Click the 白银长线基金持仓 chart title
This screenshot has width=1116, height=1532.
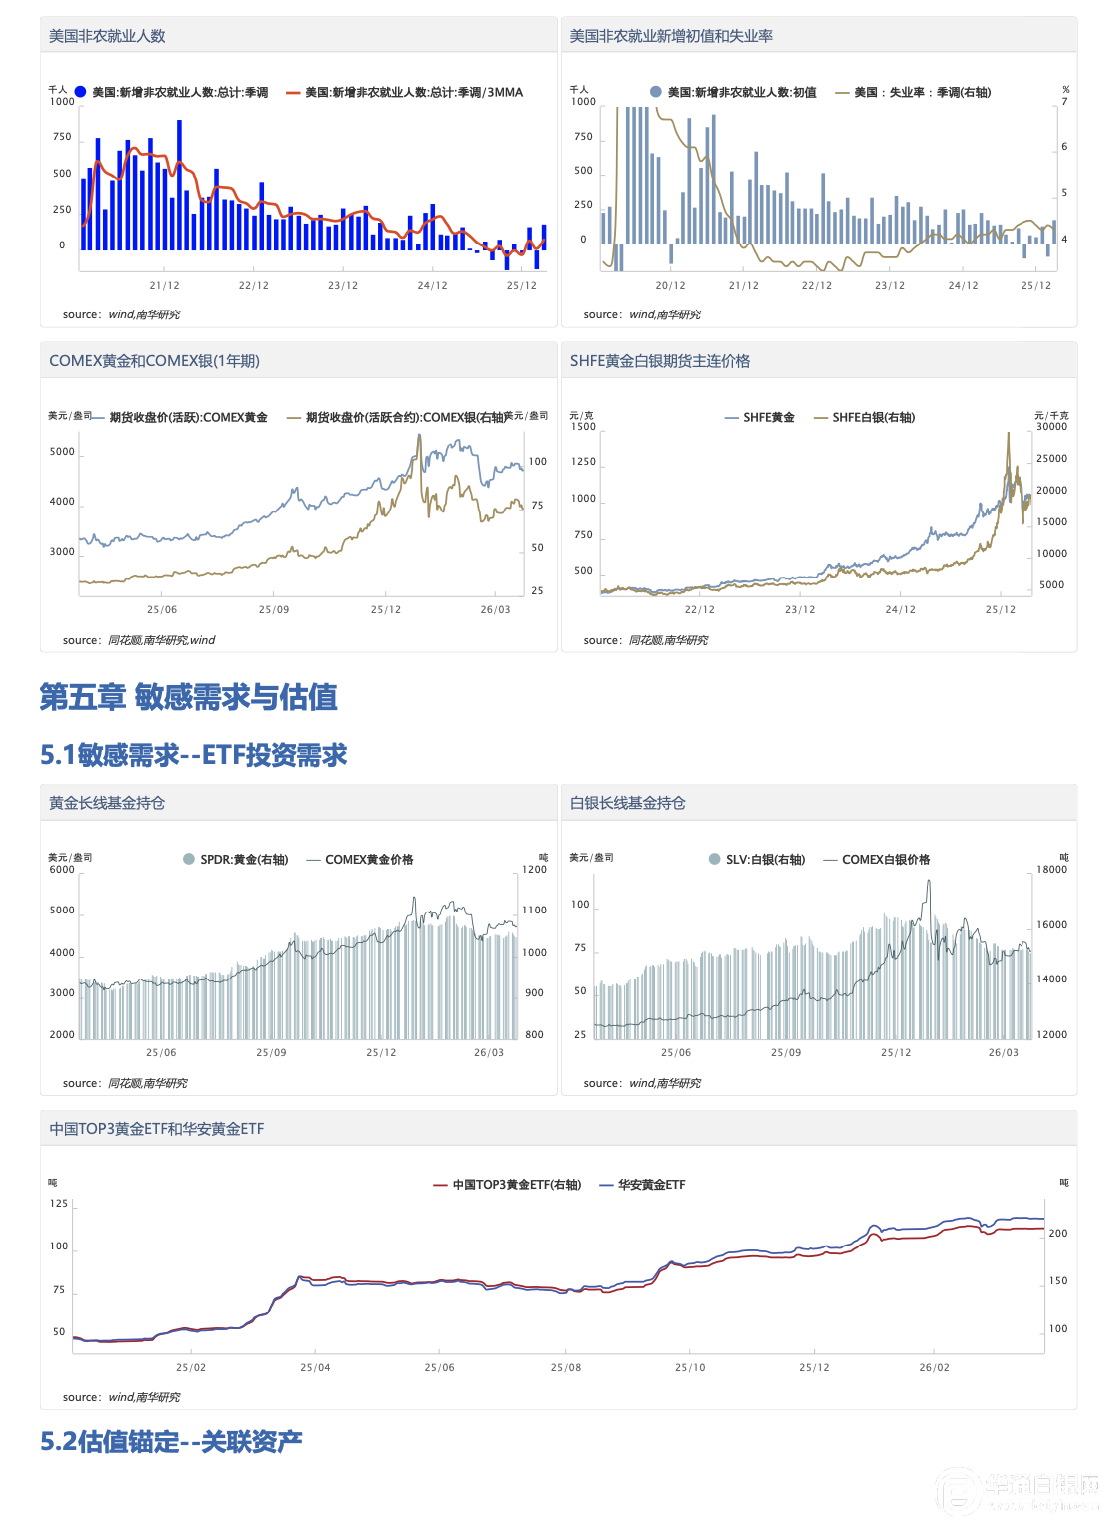pos(627,803)
